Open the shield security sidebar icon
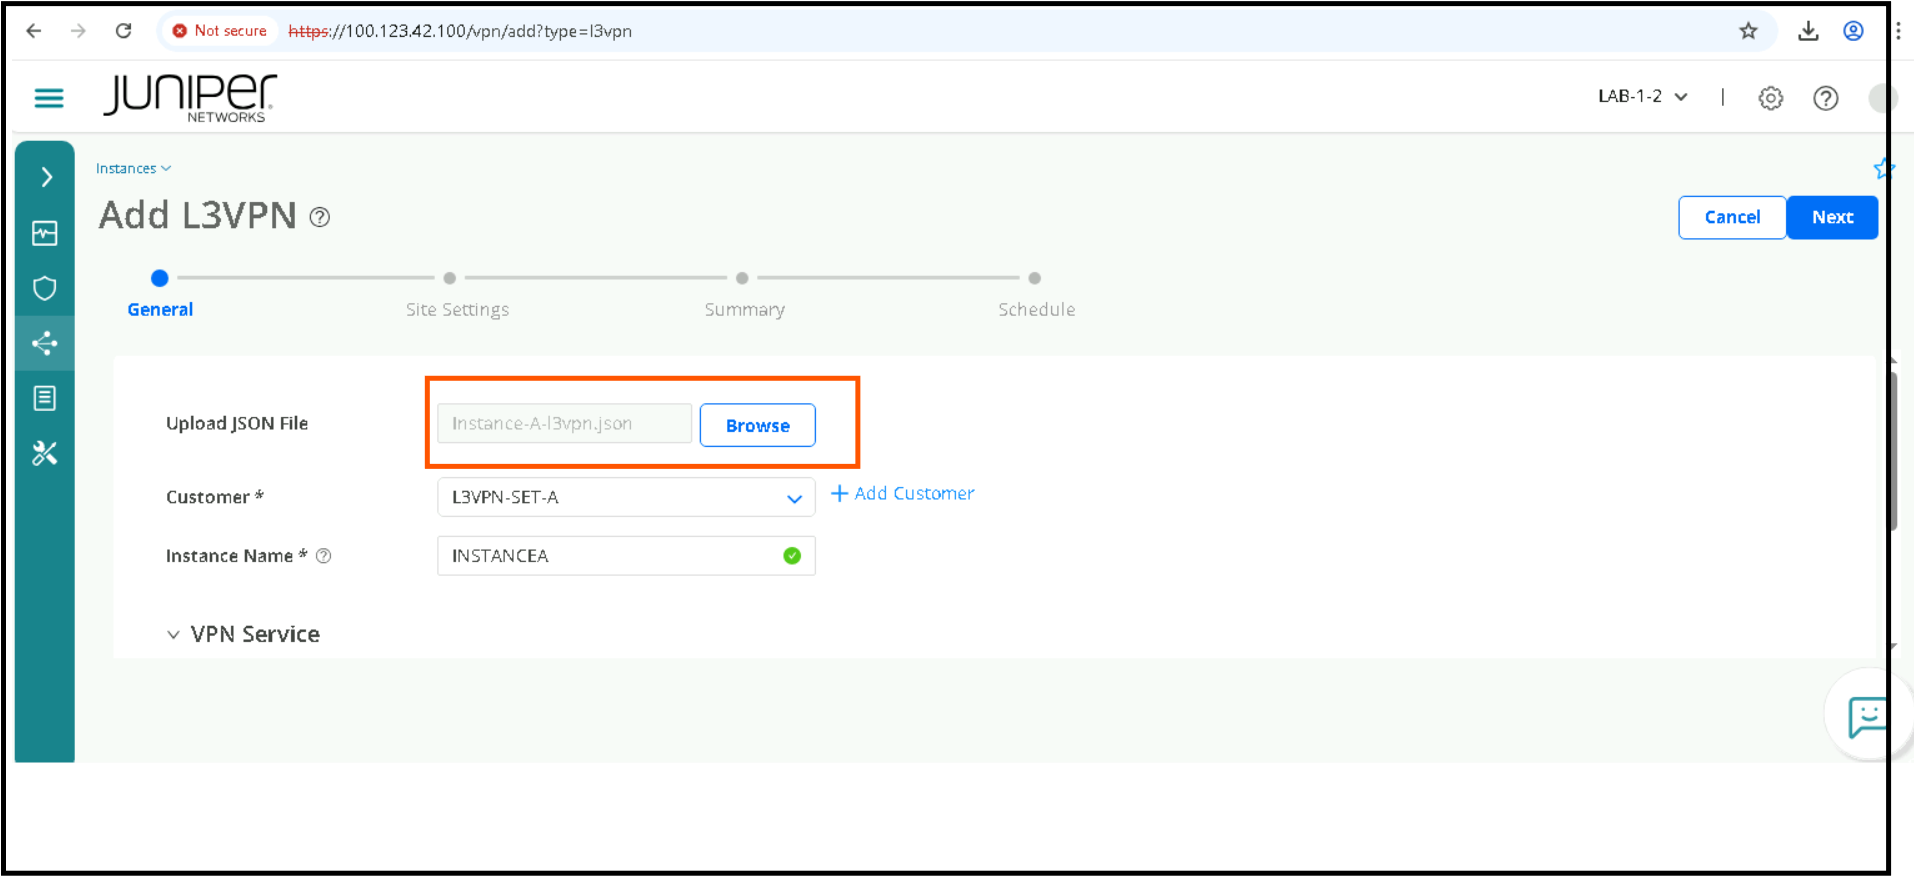The width and height of the screenshot is (1914, 876). click(x=45, y=288)
